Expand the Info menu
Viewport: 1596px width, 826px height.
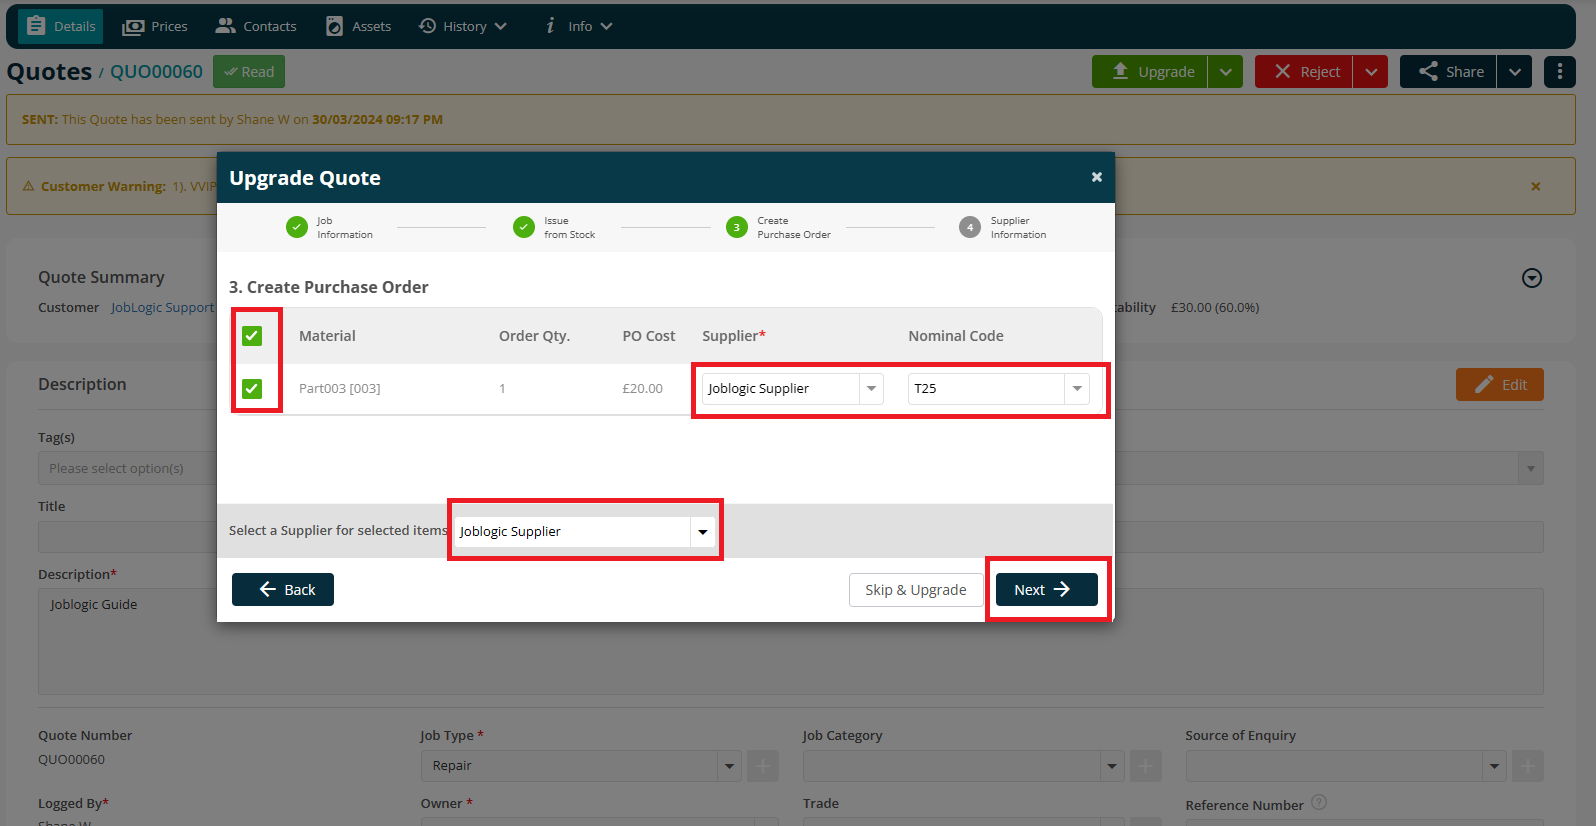(x=578, y=26)
